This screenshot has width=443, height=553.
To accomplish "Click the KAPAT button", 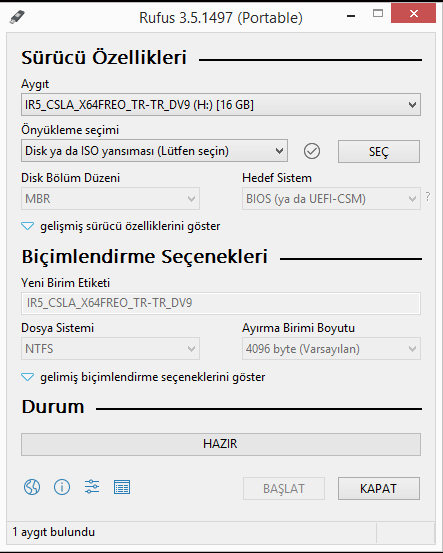I will tap(379, 488).
